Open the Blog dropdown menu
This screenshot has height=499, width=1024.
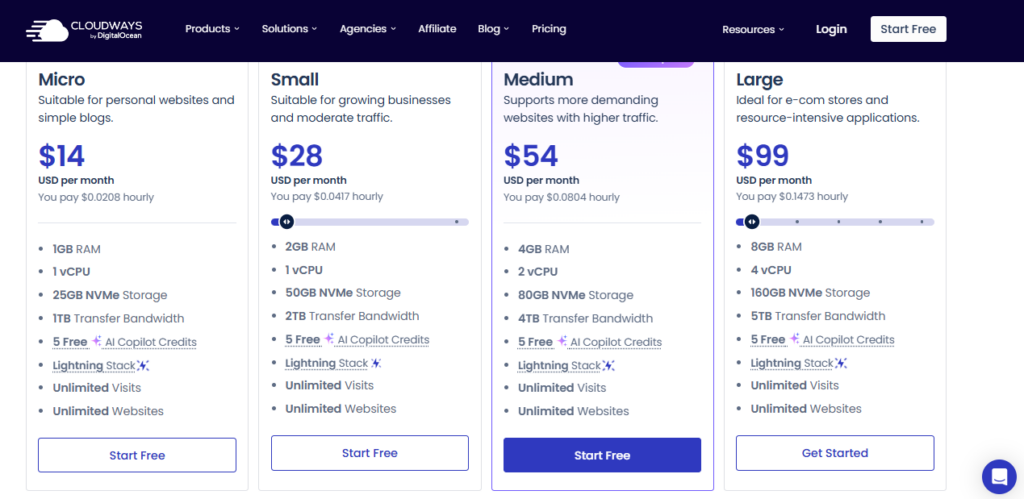point(493,29)
